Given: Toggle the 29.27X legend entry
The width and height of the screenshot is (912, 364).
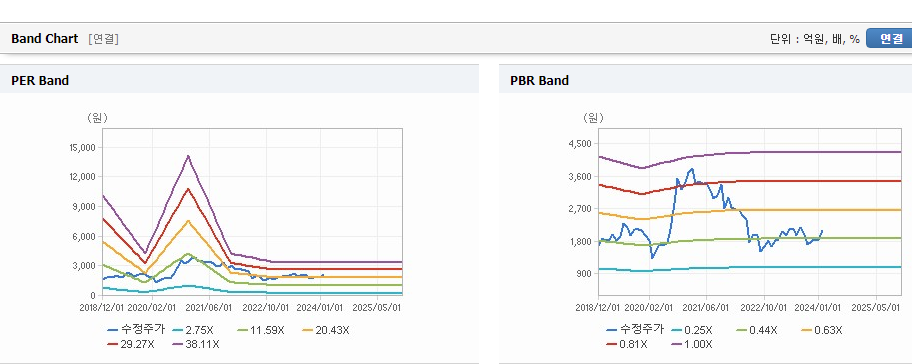Looking at the screenshot, I should [x=130, y=344].
